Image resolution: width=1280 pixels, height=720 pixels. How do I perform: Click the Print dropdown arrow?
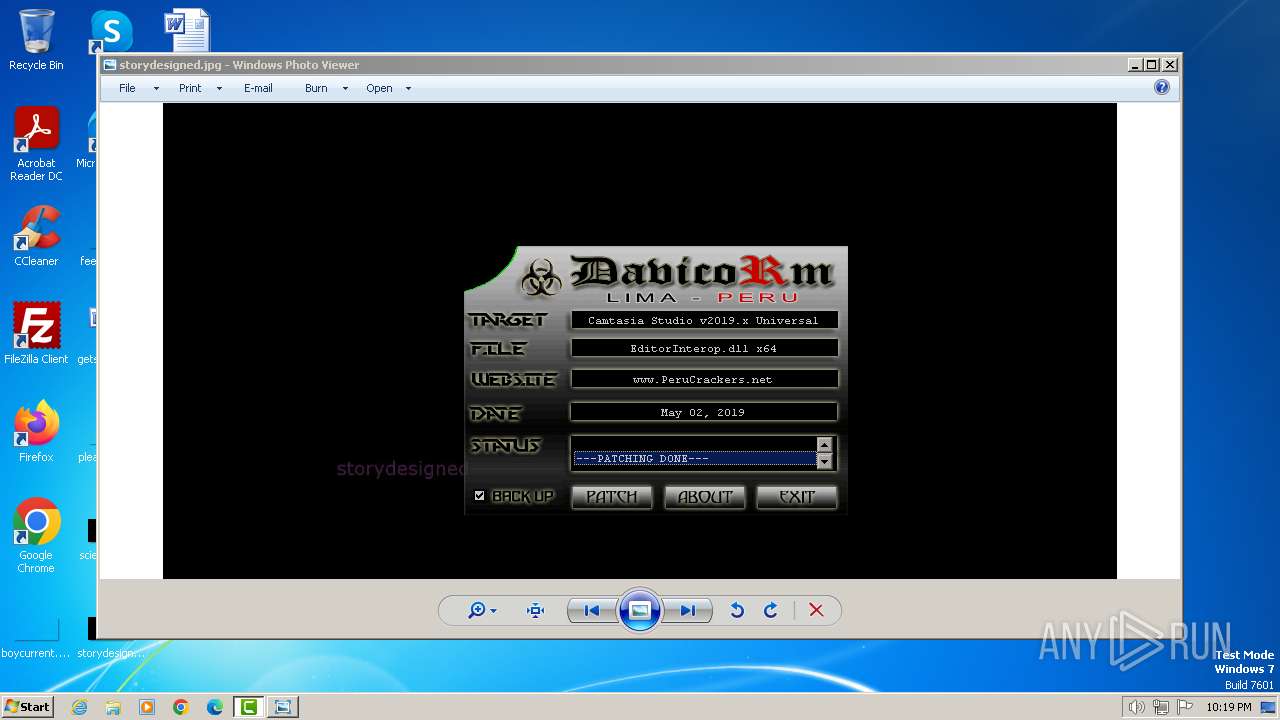pyautogui.click(x=219, y=89)
